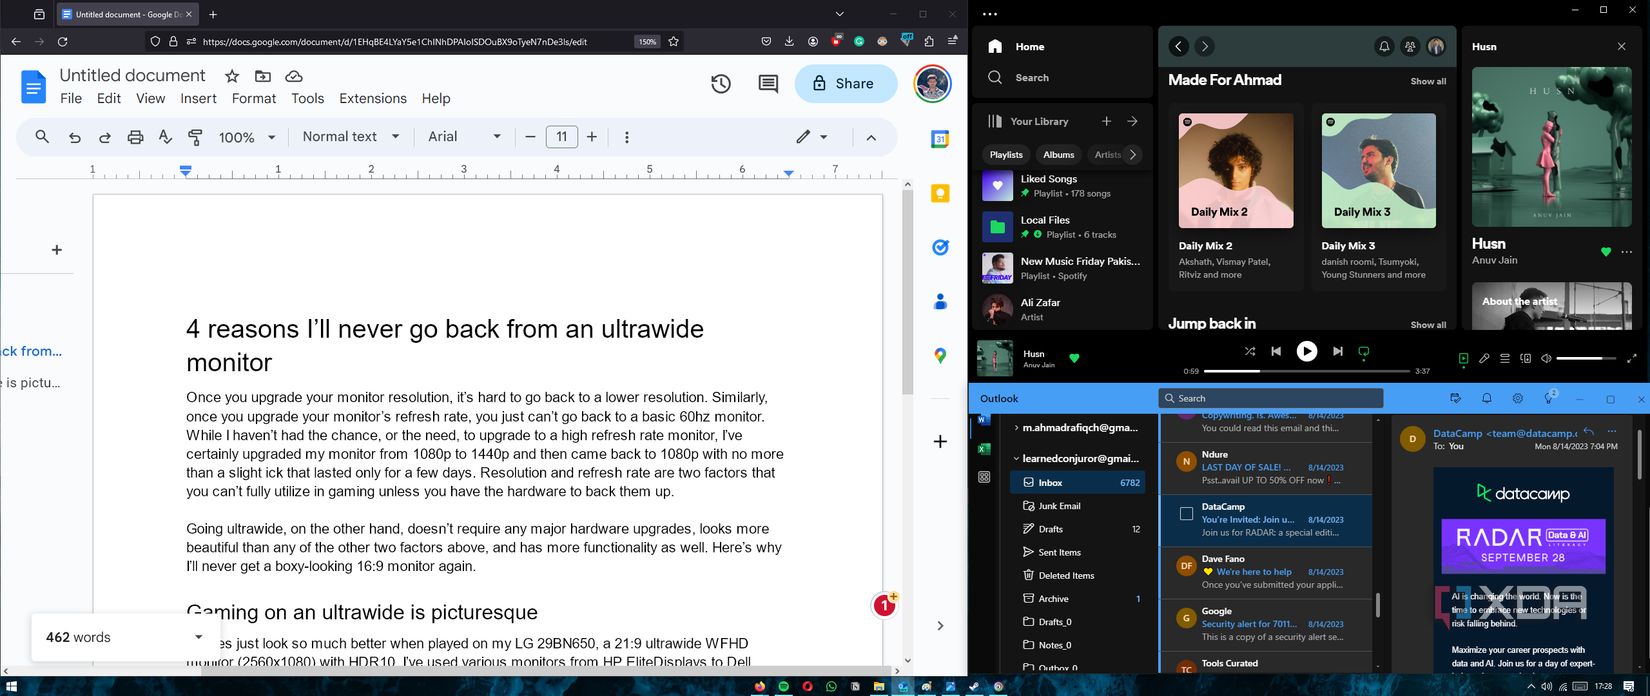
Task: Open the Extensions menu in Google Docs
Action: (x=373, y=98)
